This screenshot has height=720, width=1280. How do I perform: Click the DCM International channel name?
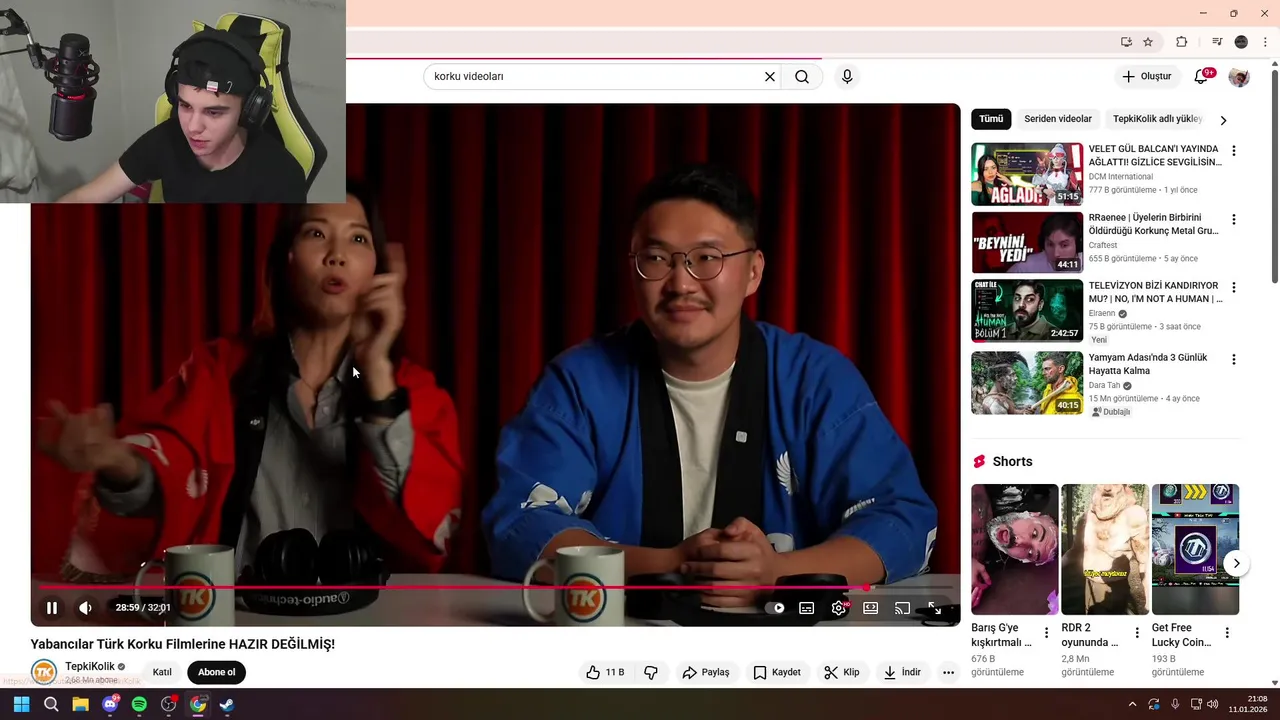coord(1120,177)
